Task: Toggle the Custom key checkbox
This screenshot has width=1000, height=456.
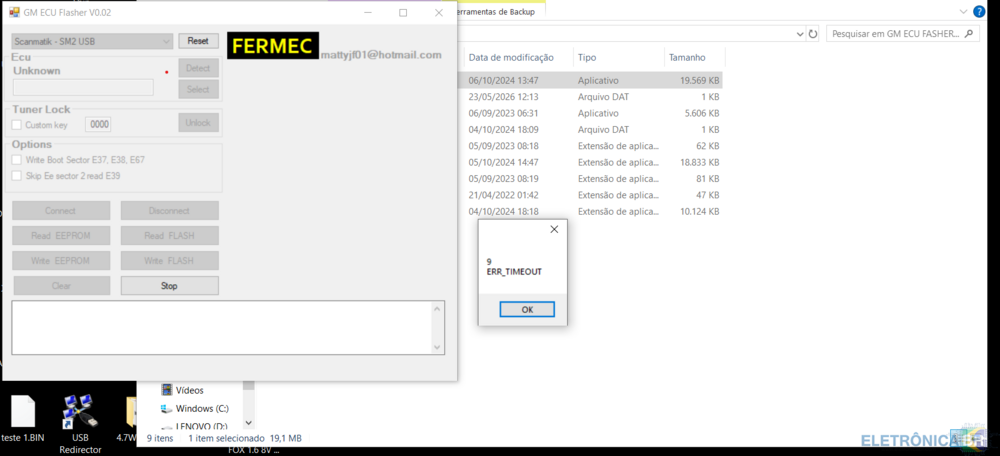Action: (x=17, y=125)
